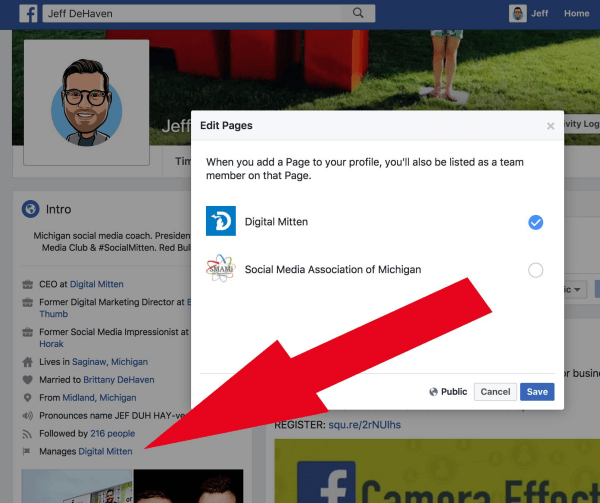Open the Public audience selector

click(x=448, y=392)
